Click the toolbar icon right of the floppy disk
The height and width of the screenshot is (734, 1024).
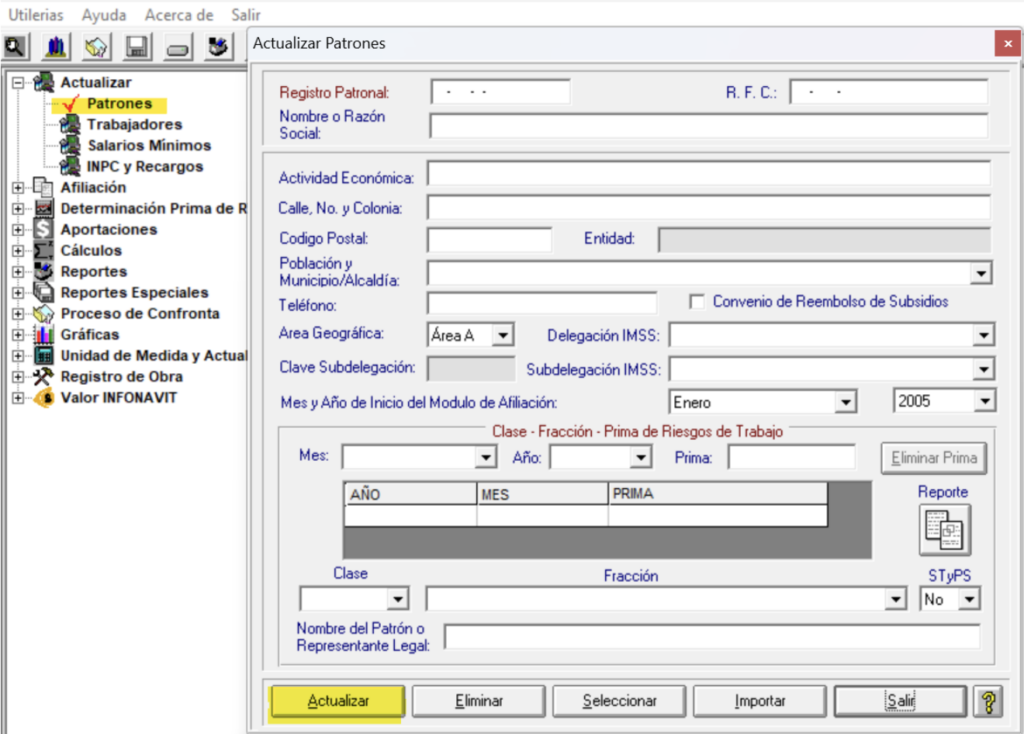point(178,46)
